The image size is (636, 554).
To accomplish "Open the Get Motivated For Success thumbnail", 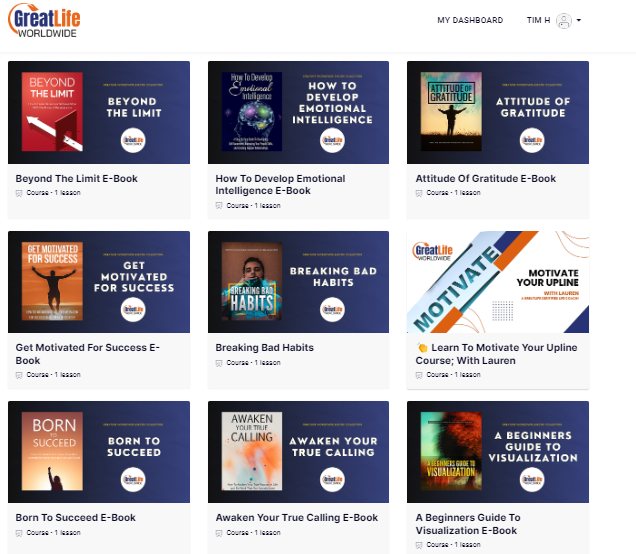I will click(x=99, y=282).
